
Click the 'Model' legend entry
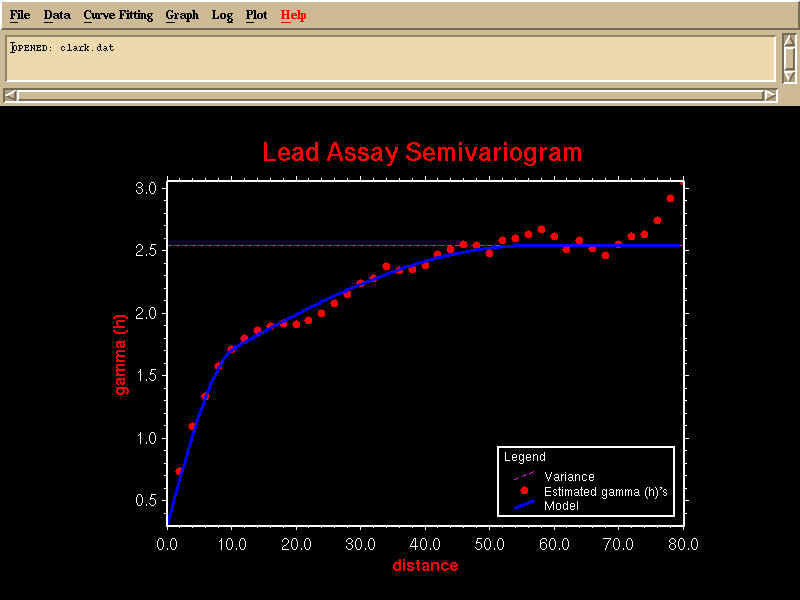[x=561, y=506]
